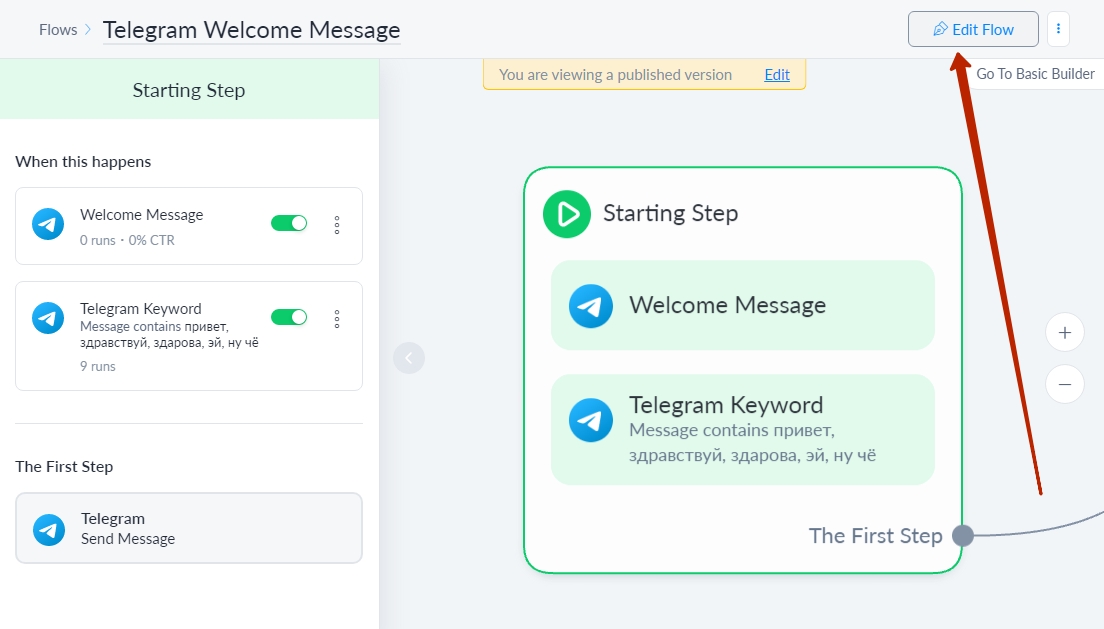Image resolution: width=1104 pixels, height=629 pixels.
Task: Click the 'You are viewing a published version' notice
Action: pos(615,75)
